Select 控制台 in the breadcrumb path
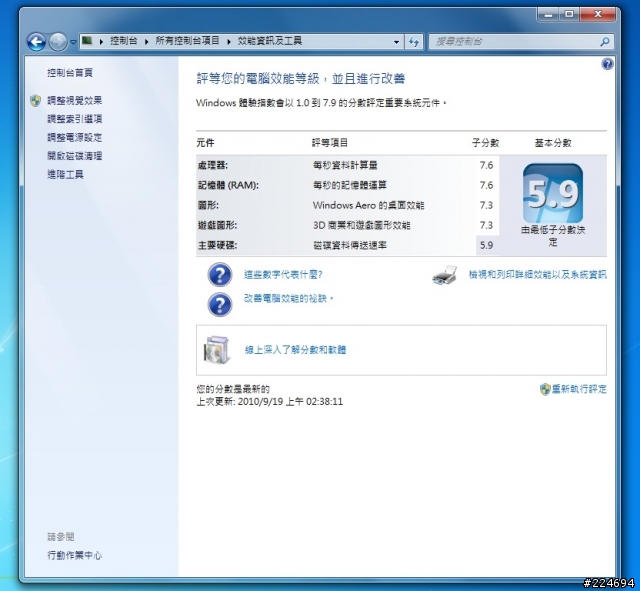This screenshot has width=640, height=591. [123, 41]
